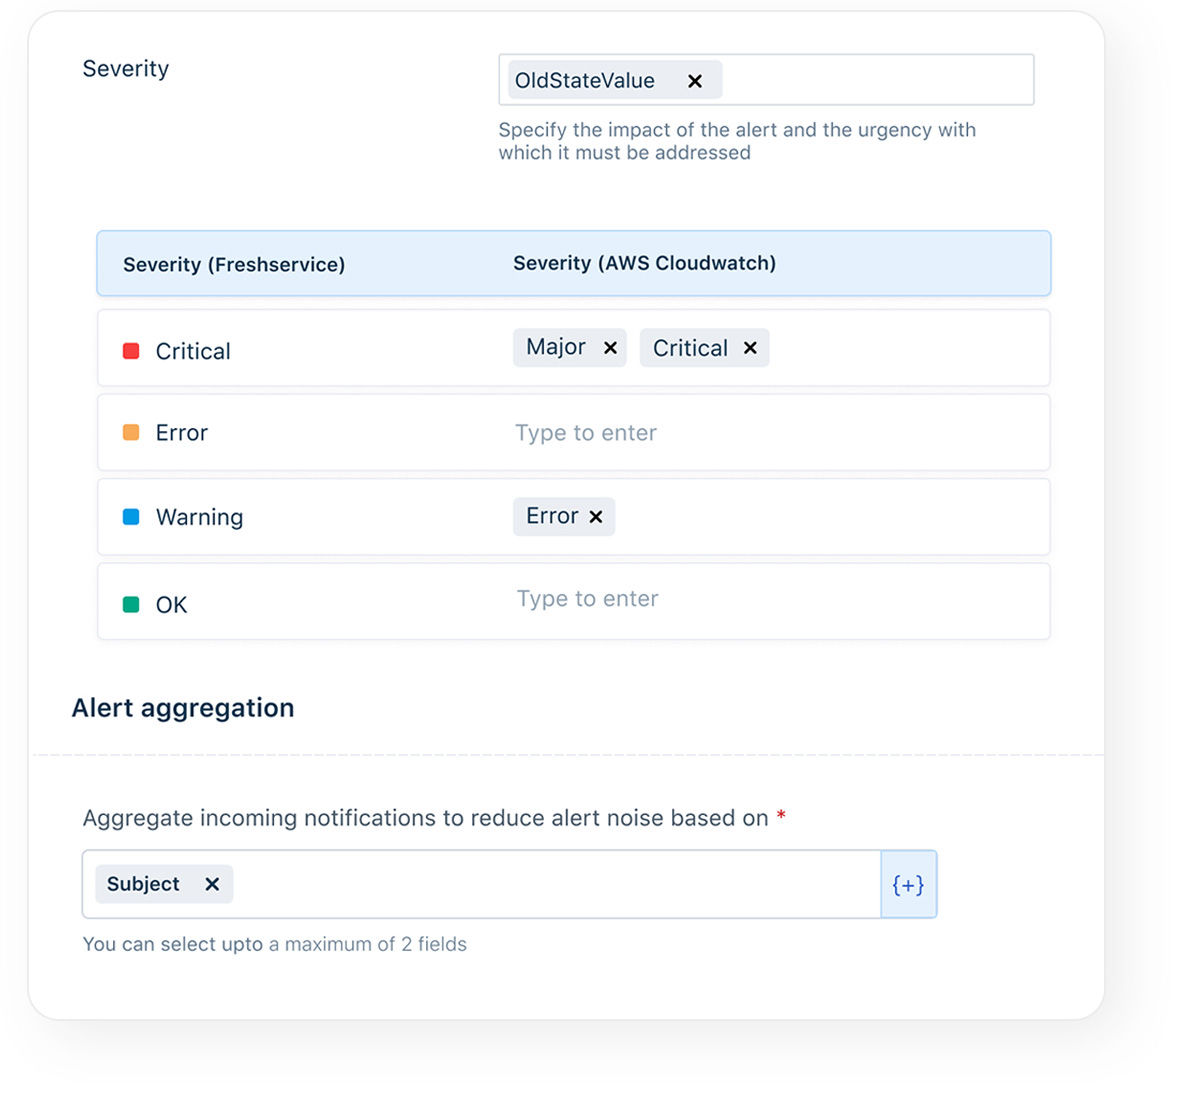Click the Alert aggregation heading
Screen dimensions: 1188x1097
coord(182,708)
